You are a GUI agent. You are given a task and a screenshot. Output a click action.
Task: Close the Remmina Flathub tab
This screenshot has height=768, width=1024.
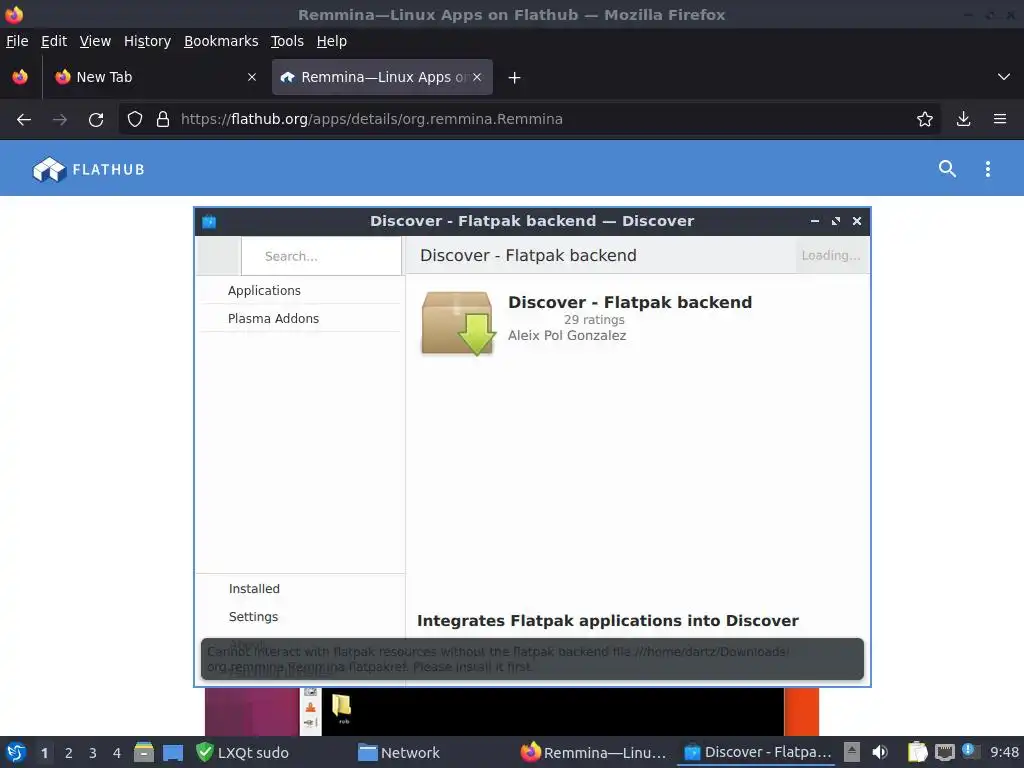point(477,77)
